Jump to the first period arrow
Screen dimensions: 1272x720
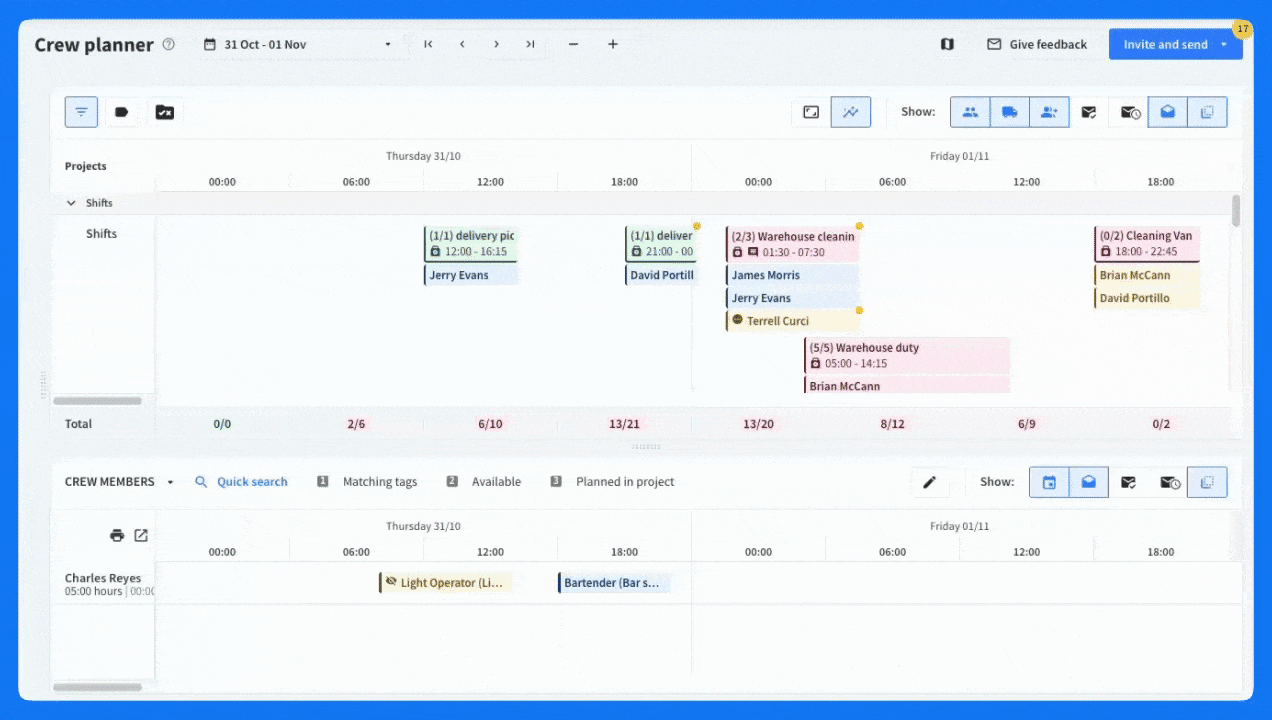click(428, 44)
